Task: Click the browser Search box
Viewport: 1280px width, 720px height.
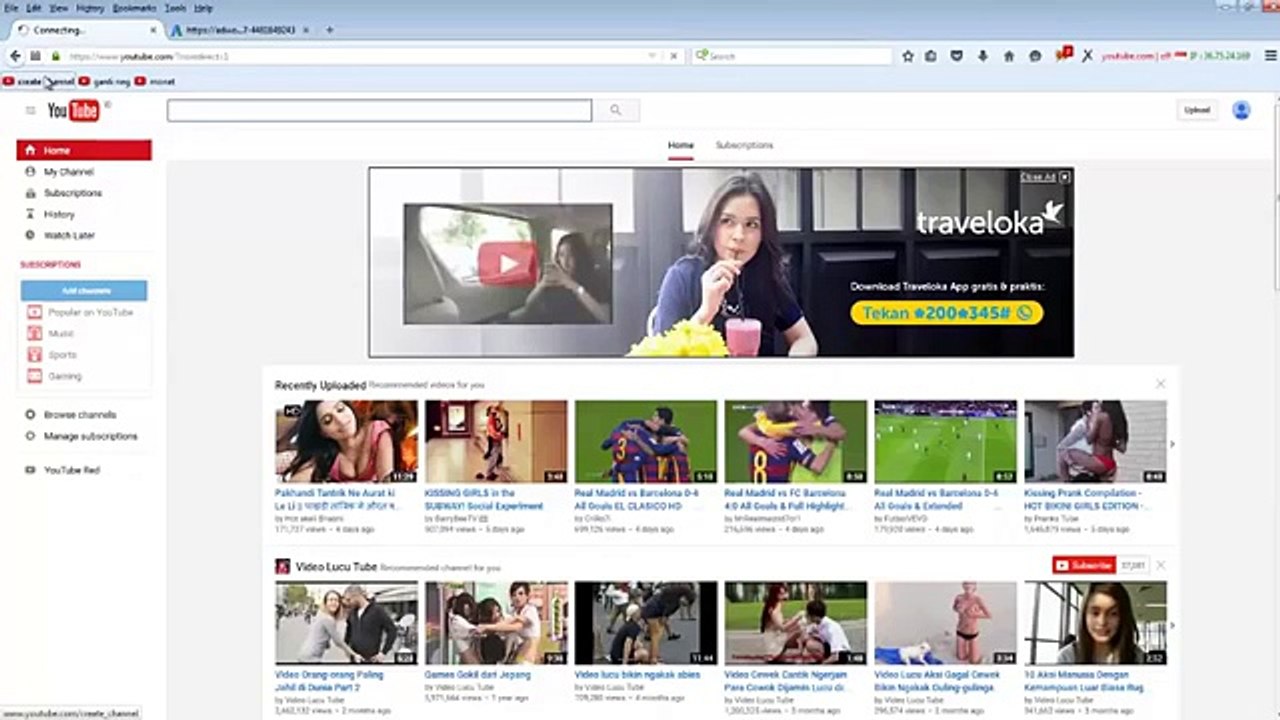Action: click(x=792, y=57)
